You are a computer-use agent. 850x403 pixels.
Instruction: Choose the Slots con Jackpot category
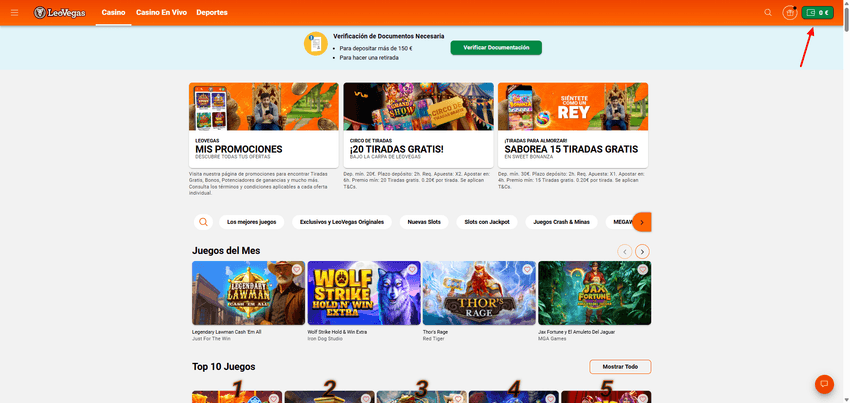(487, 222)
